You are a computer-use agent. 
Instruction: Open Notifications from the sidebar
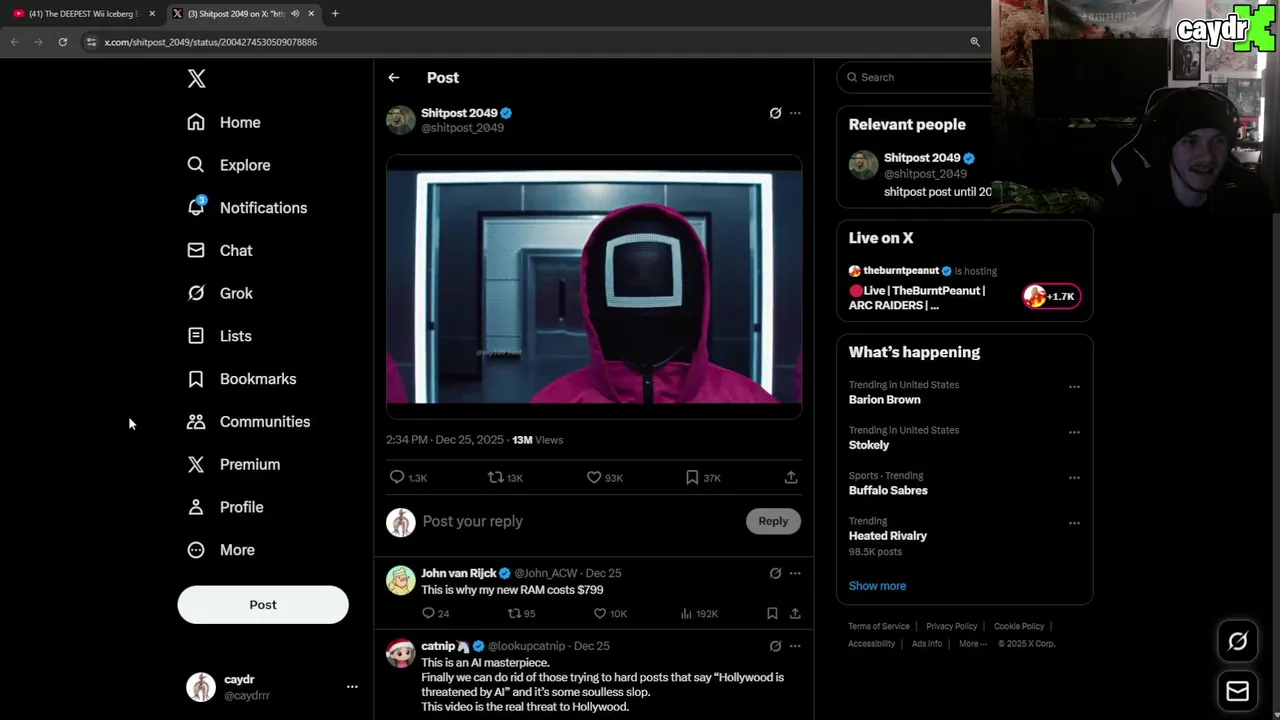point(247,207)
